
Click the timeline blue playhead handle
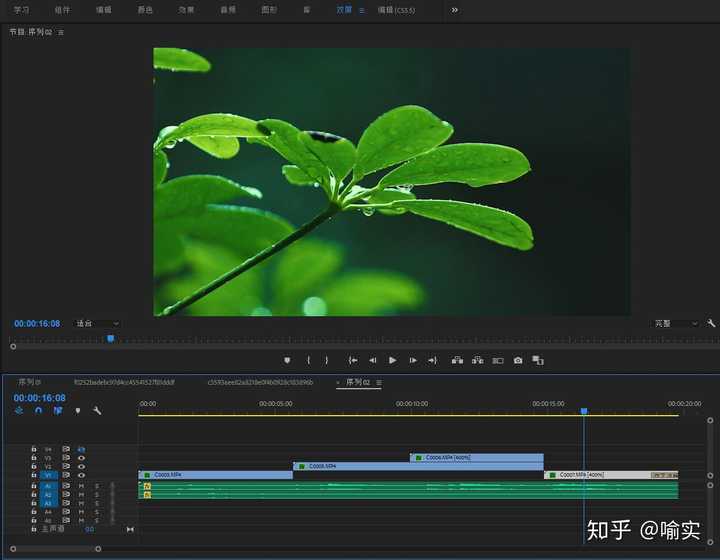(x=584, y=411)
